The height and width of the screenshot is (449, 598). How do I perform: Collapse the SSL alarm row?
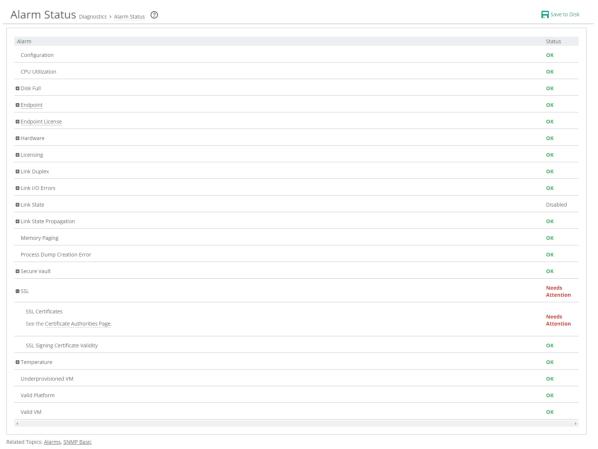(18, 291)
